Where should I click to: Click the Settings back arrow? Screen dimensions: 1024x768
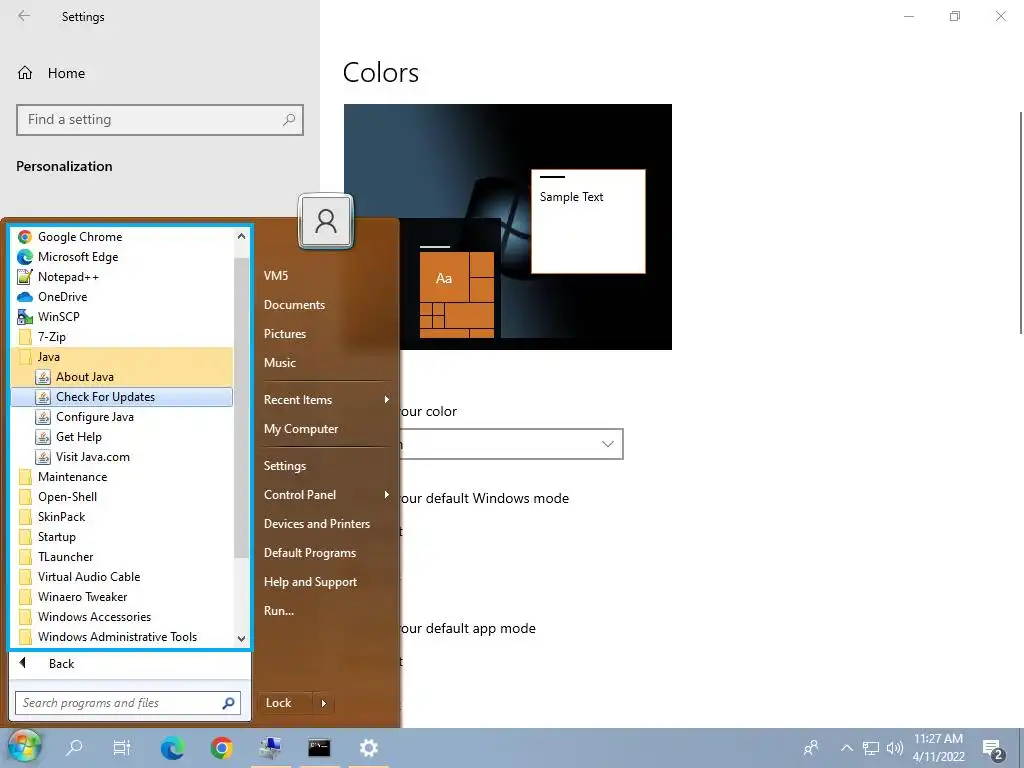(24, 16)
